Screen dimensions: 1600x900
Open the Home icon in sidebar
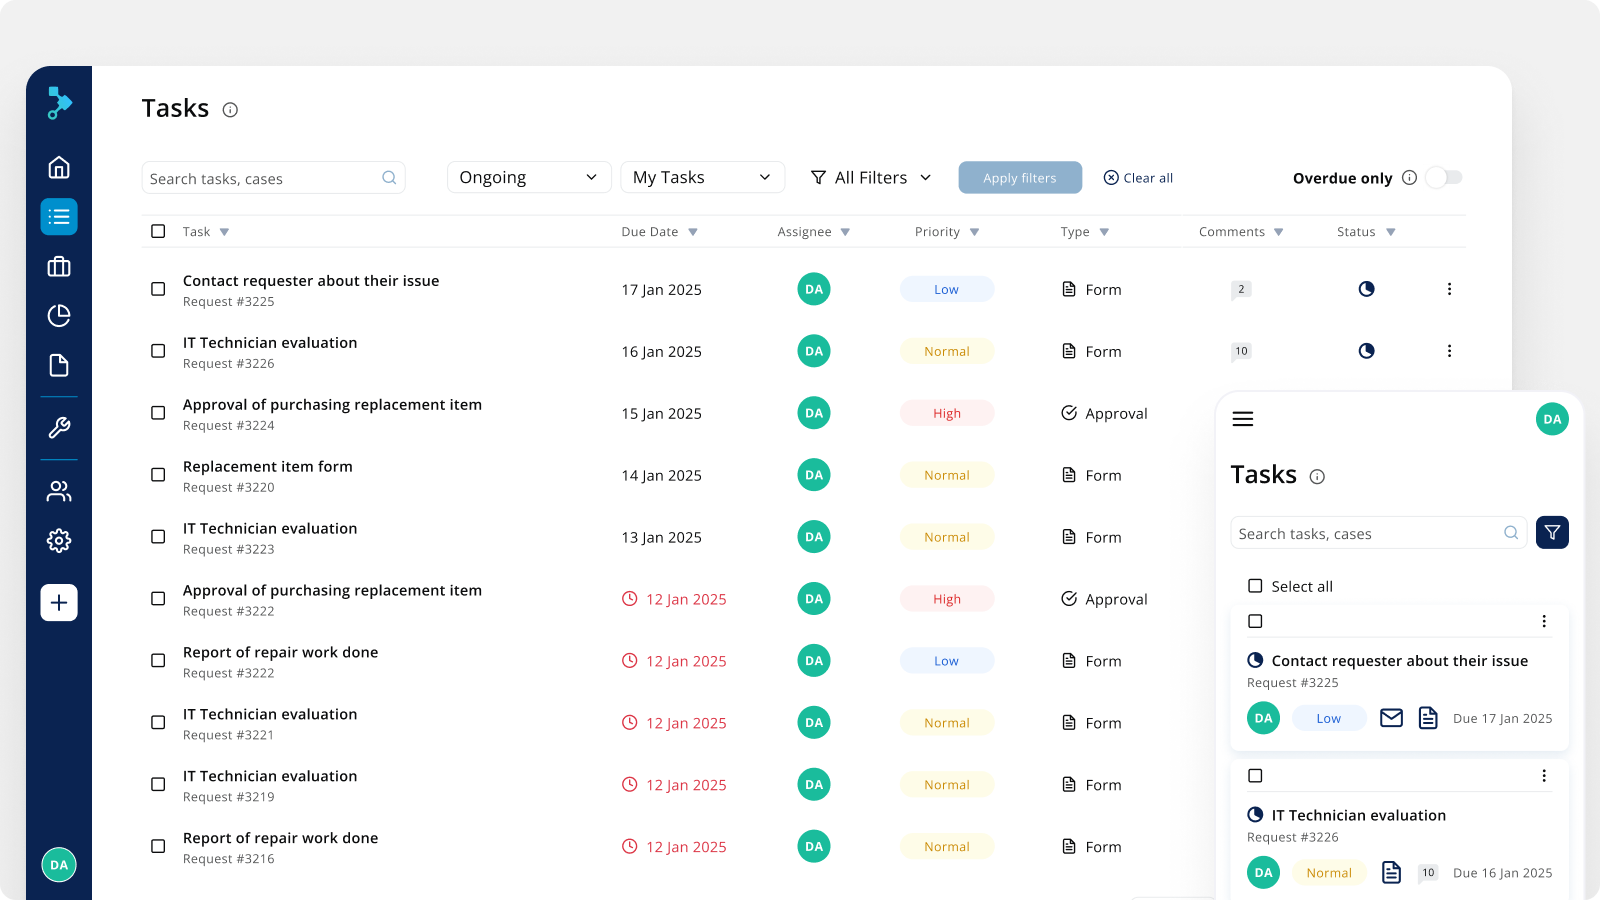pyautogui.click(x=59, y=167)
